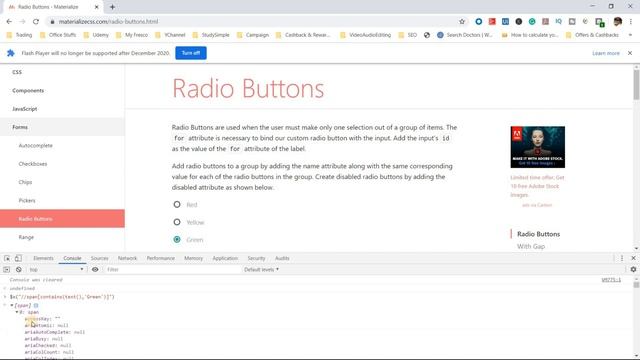Show the console sidebar icon
Image resolution: width=640 pixels, height=360 pixels.
click(7, 270)
